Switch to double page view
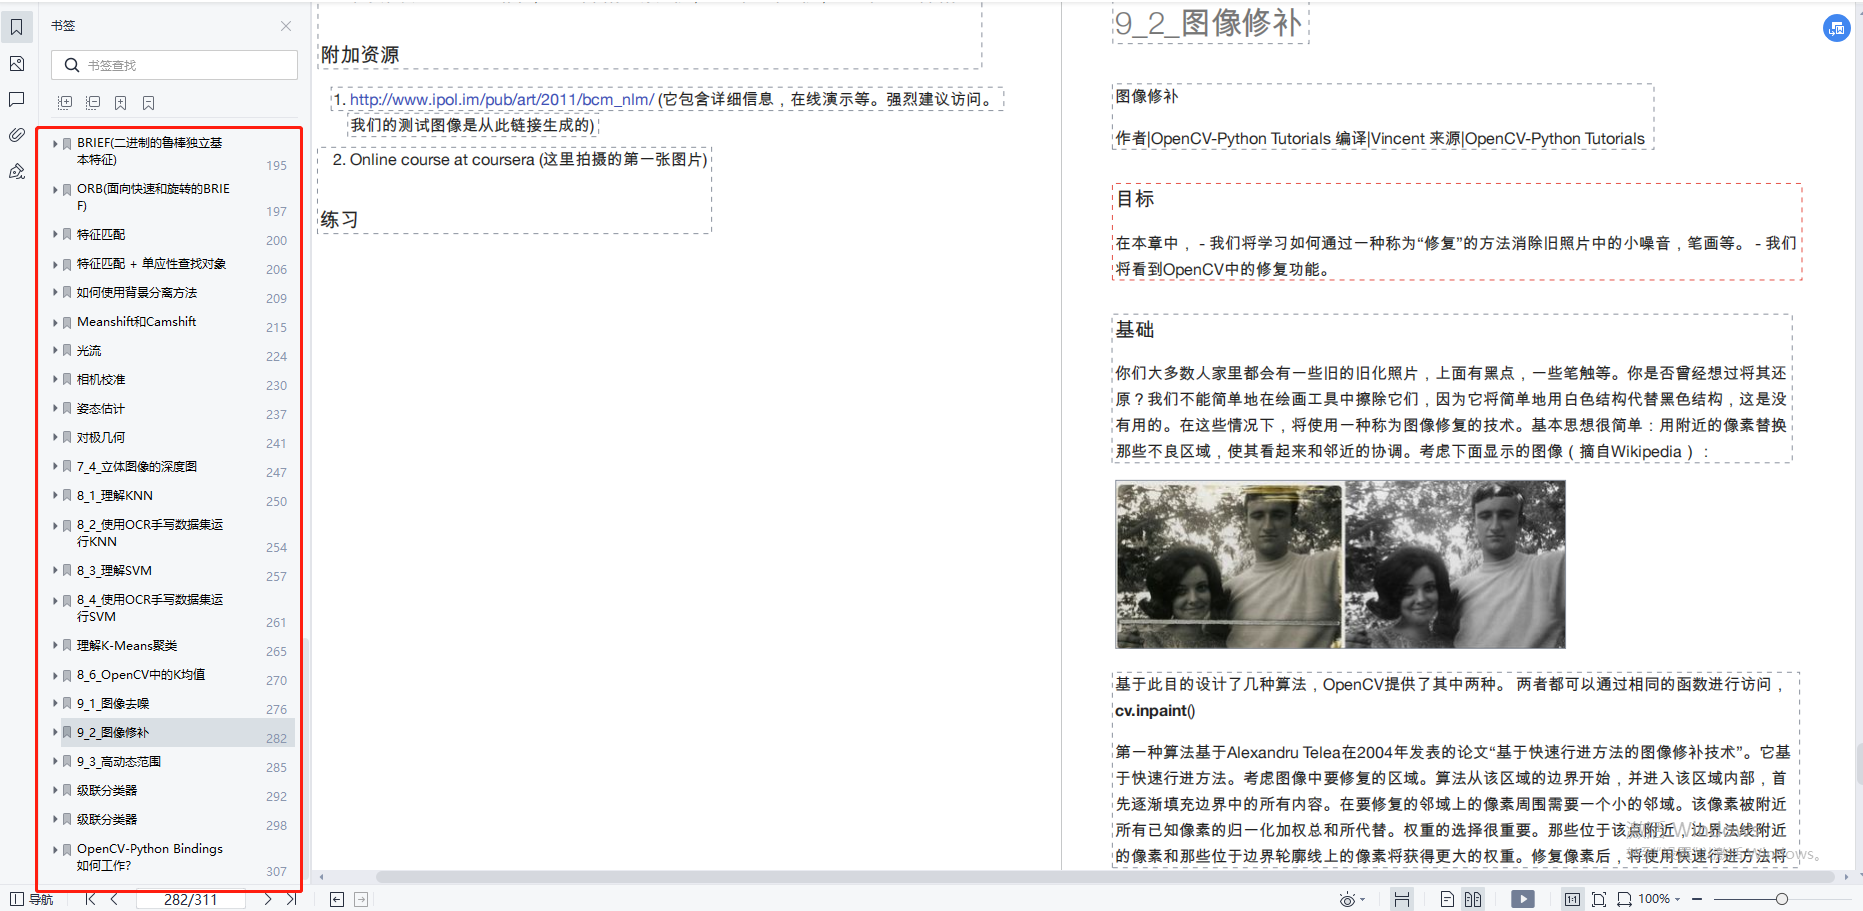The height and width of the screenshot is (911, 1863). click(x=1473, y=899)
